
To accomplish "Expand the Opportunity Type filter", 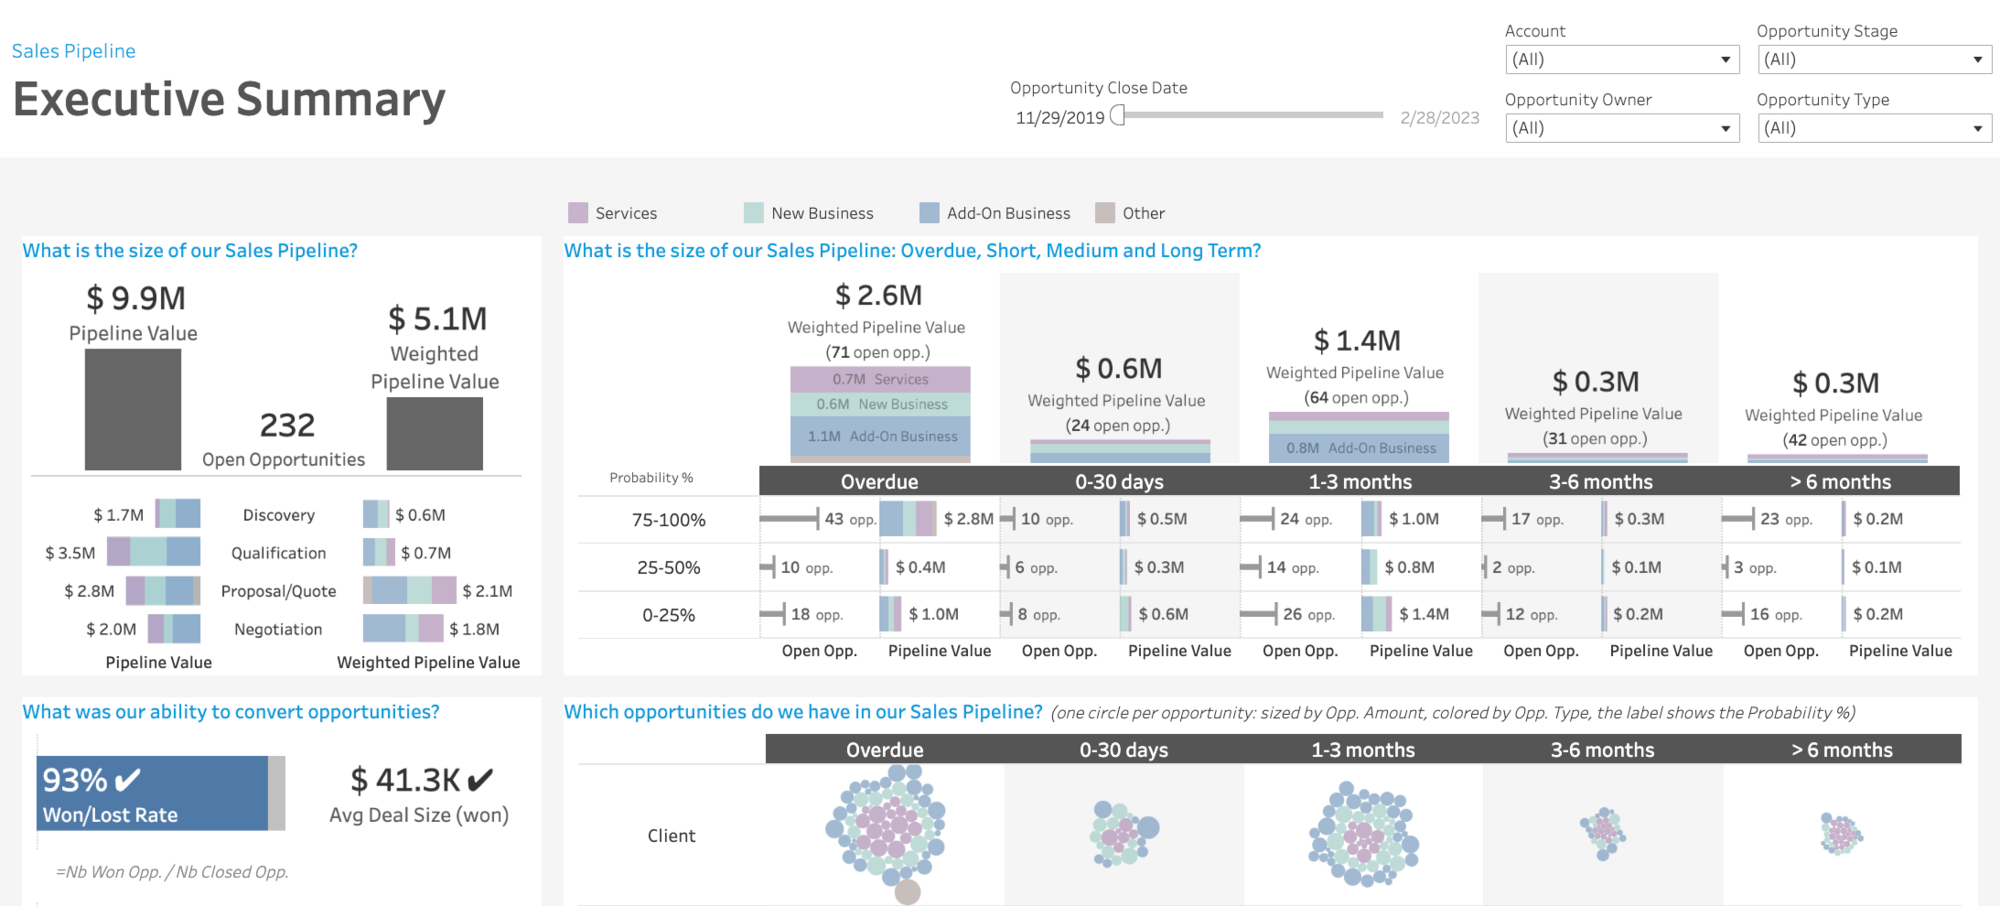I will click(x=1873, y=128).
